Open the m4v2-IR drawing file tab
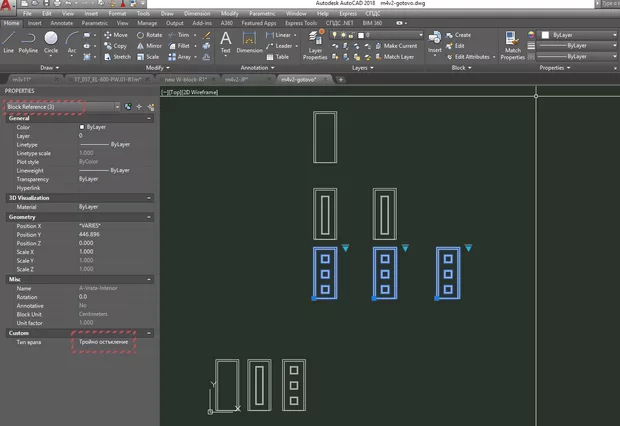Viewport: 620px width, 426px height. pyautogui.click(x=237, y=77)
